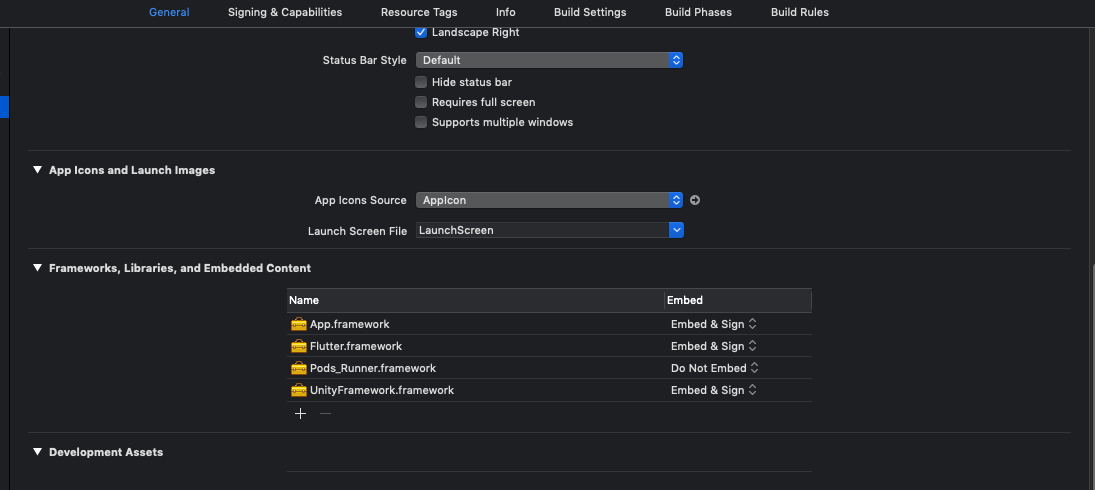
Task: Enable Requires full screen
Action: pyautogui.click(x=421, y=102)
